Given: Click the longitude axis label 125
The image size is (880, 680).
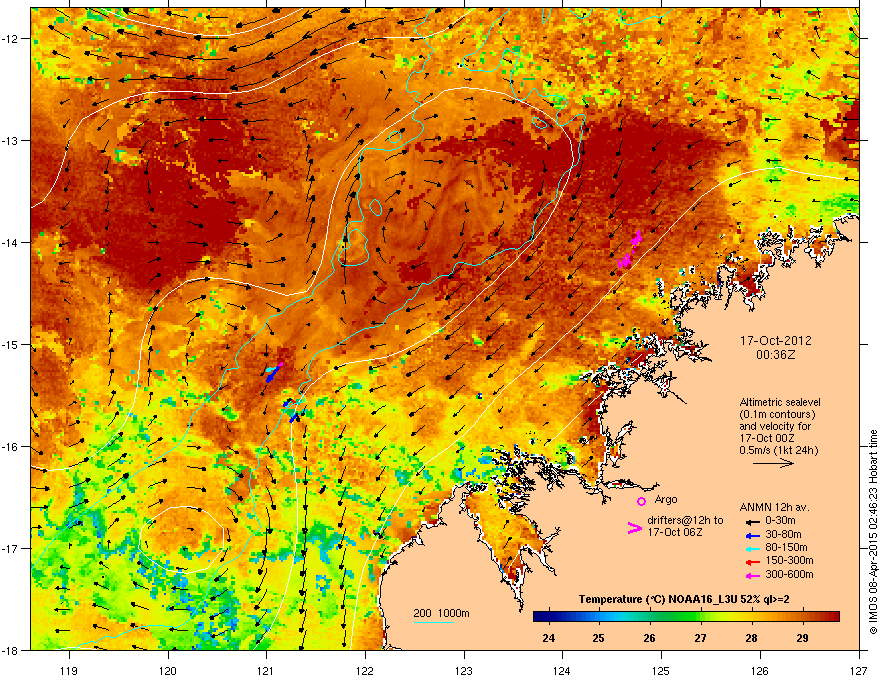Looking at the screenshot, I should 661,670.
